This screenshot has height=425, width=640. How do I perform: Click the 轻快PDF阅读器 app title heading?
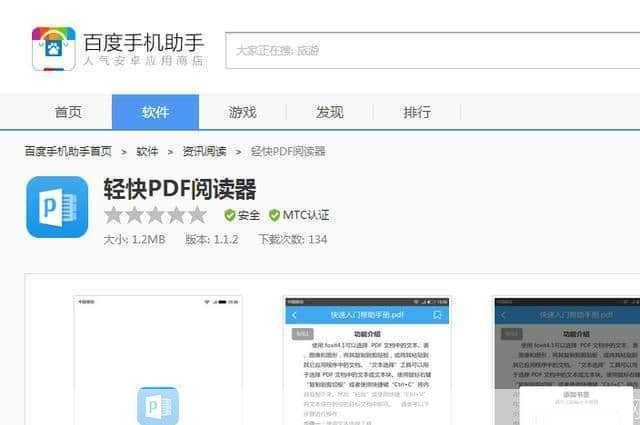coord(180,189)
